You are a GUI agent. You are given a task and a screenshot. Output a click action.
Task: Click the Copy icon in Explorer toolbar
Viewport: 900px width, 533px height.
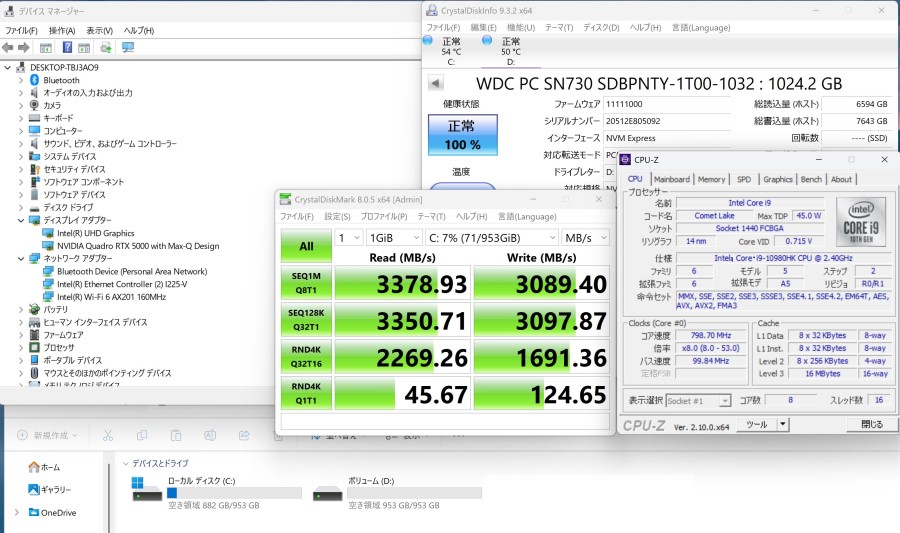(142, 435)
